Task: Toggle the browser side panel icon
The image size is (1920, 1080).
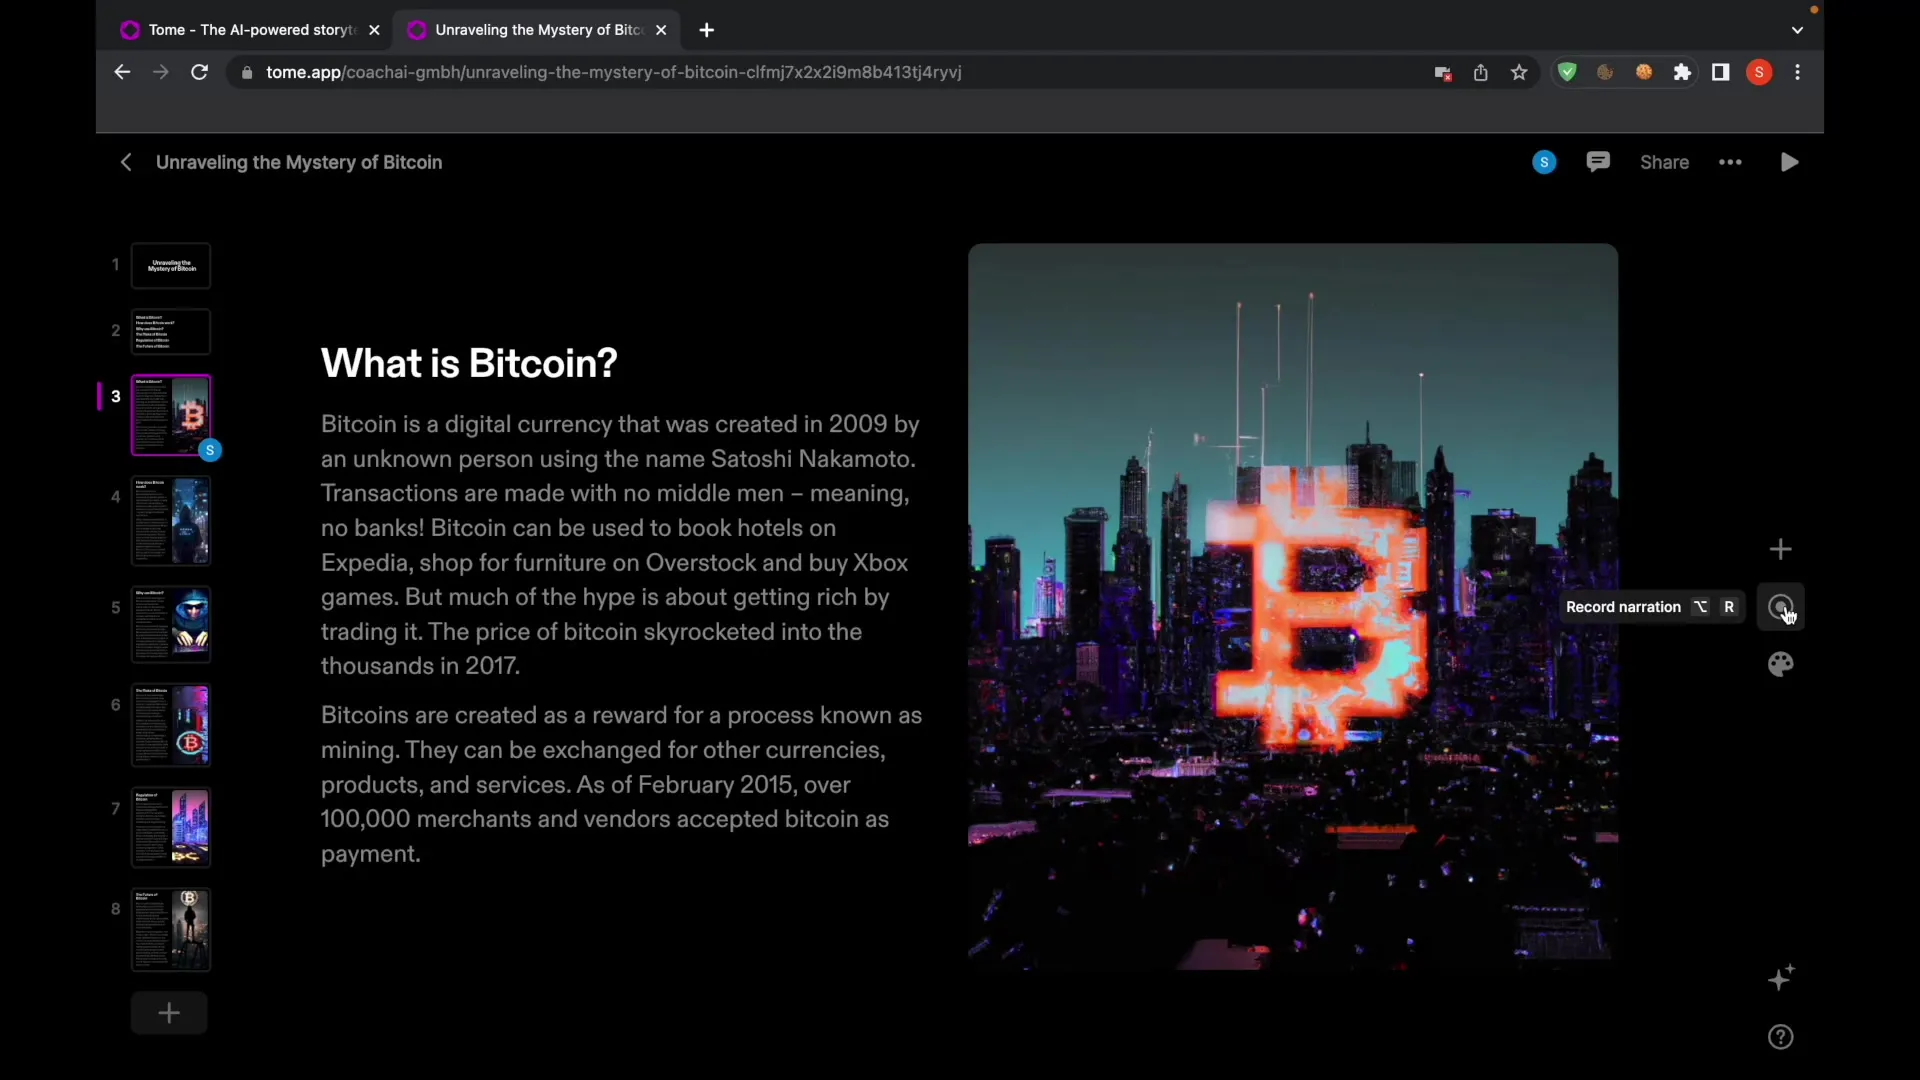Action: (1720, 72)
